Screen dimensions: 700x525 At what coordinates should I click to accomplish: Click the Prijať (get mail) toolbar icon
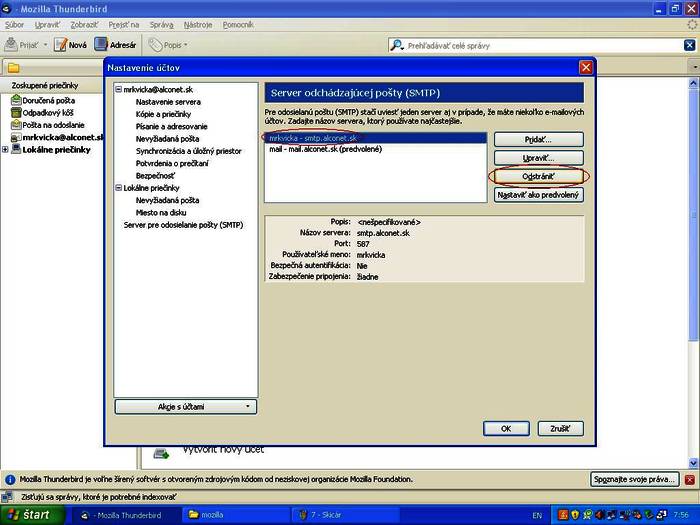(11, 45)
